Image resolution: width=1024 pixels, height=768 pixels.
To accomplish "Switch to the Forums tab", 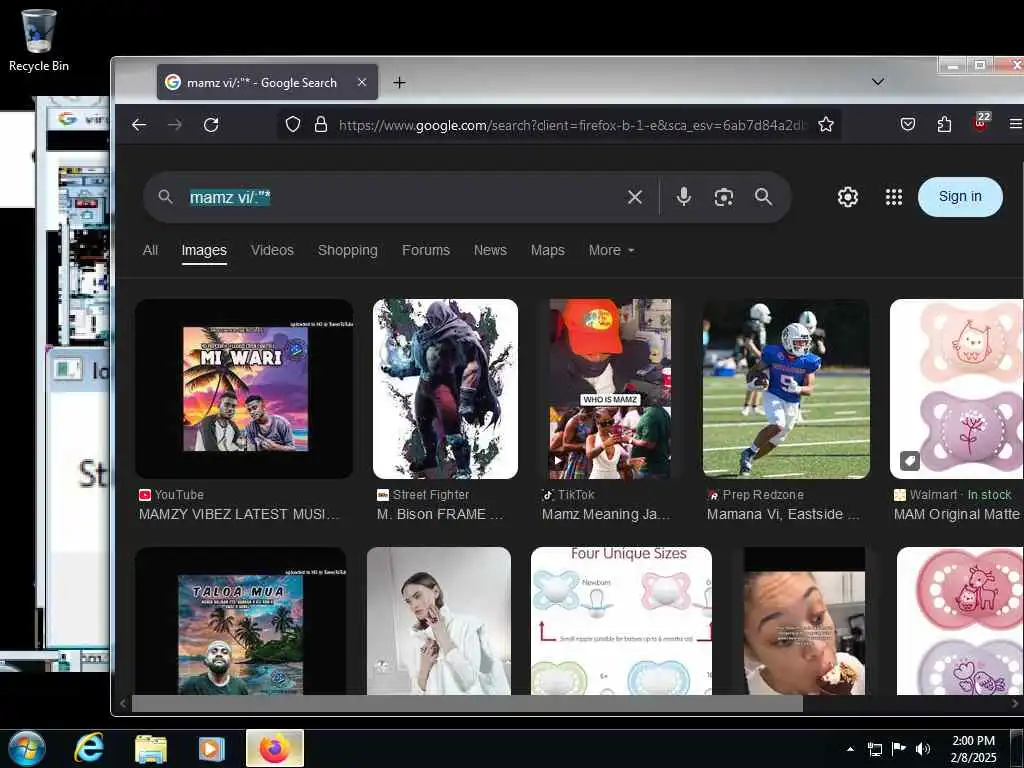I will tap(426, 250).
